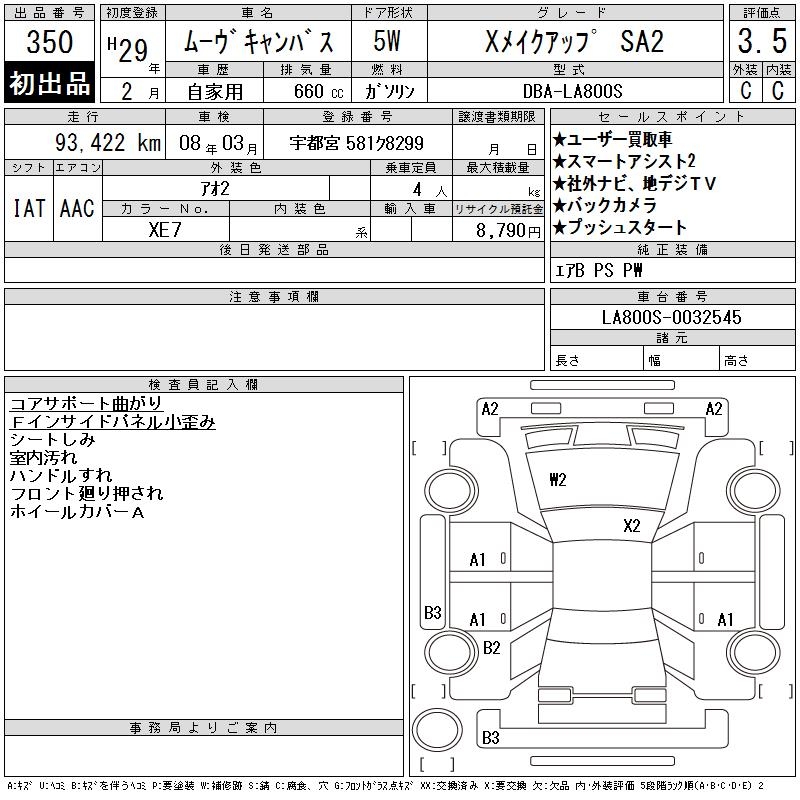
Task: Click the evaluation score 3.5
Action: point(762,41)
